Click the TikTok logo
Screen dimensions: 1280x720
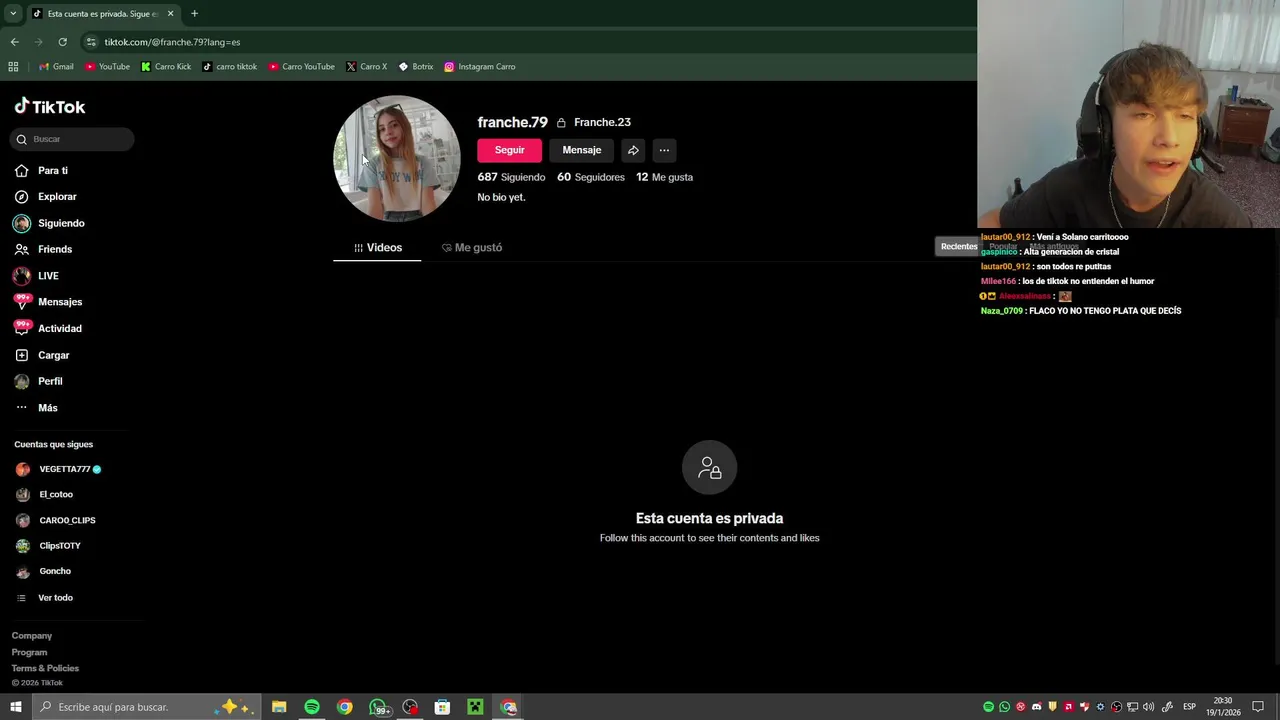coord(49,107)
